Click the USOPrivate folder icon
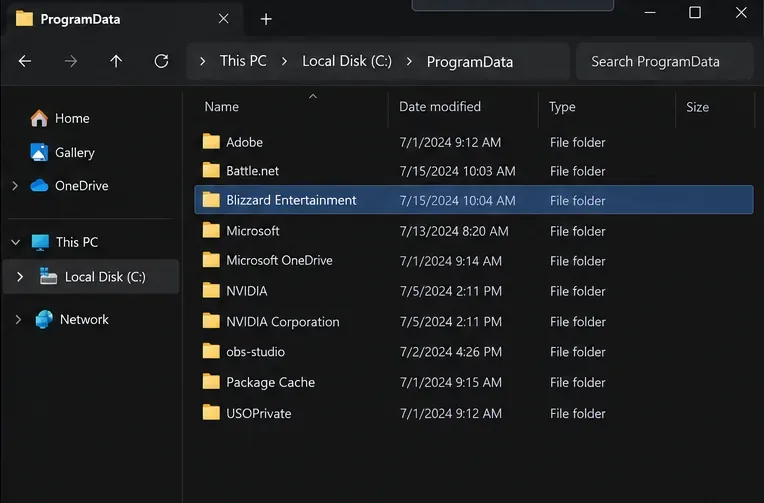The image size is (764, 503). point(211,412)
